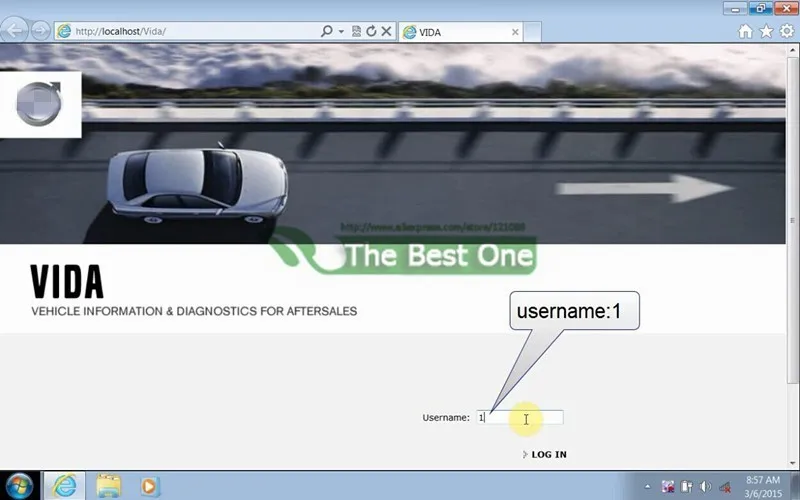Open File Explorer from the taskbar
Image resolution: width=800 pixels, height=500 pixels.
109,486
